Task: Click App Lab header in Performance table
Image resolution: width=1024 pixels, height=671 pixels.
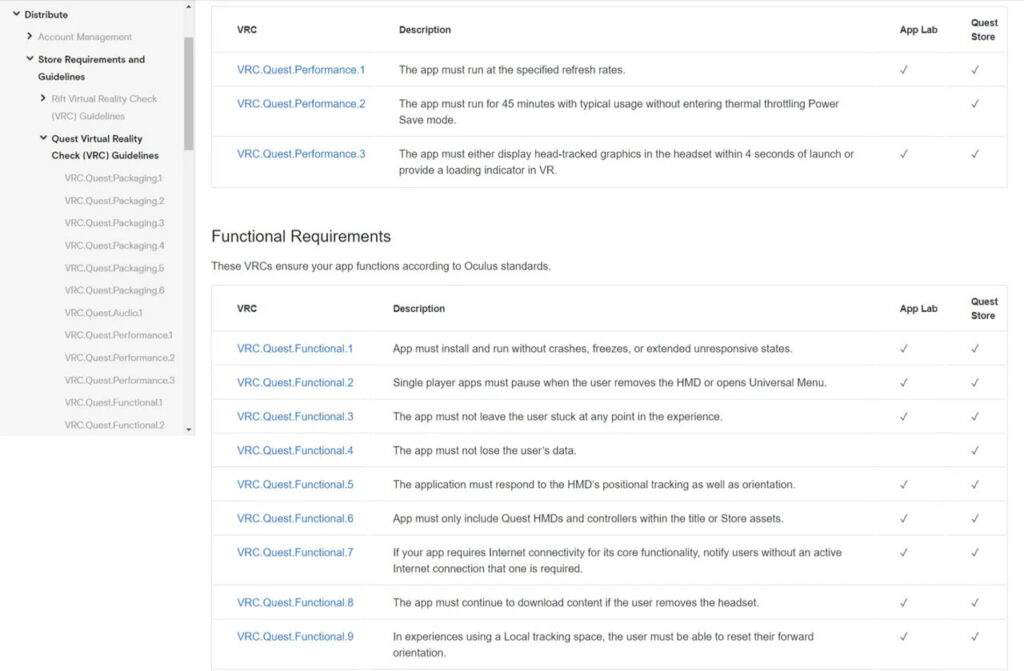Action: [x=918, y=29]
